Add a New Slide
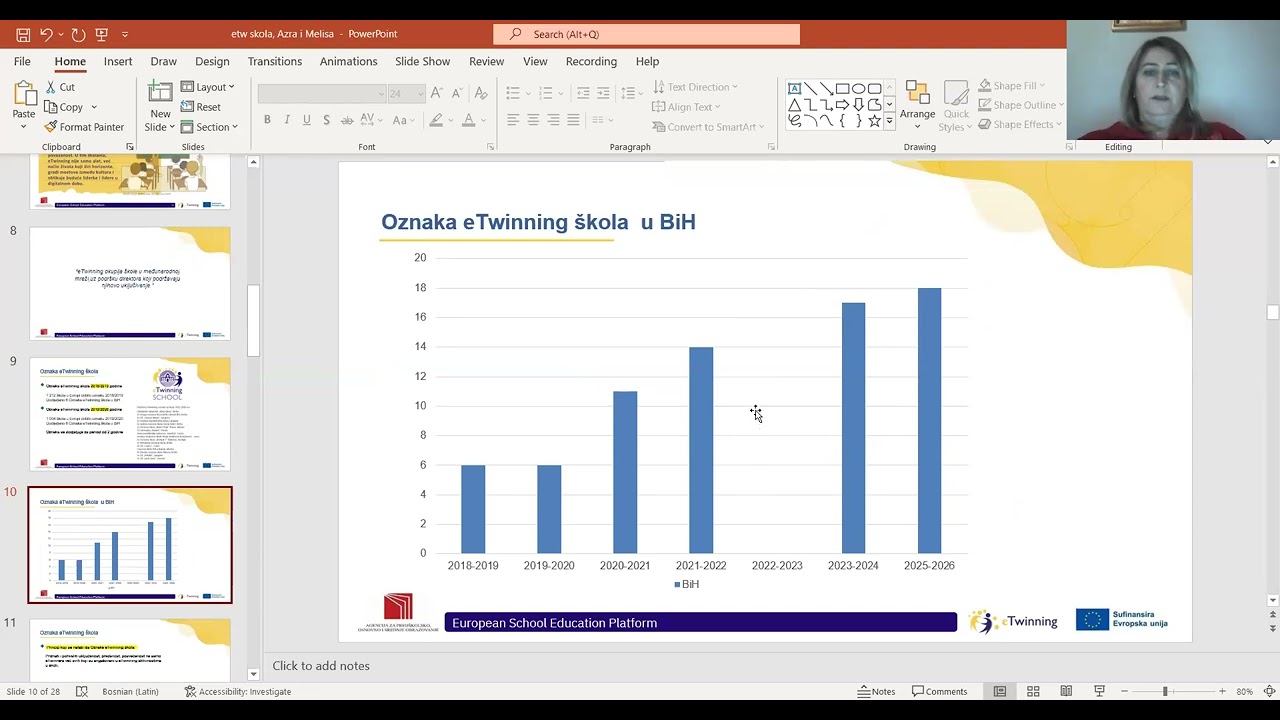Screen dimensions: 1280x720 coord(160,107)
